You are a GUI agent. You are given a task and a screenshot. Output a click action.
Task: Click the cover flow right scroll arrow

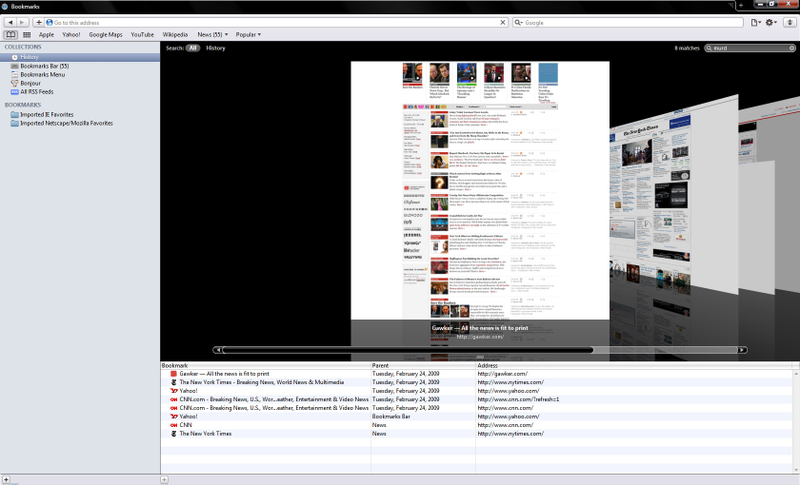point(742,350)
